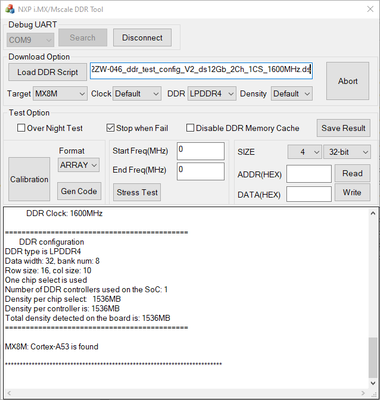Viewport: 380px width, 400px height.
Task: Click the Start Freq(MHz) input field
Action: pyautogui.click(x=201, y=151)
